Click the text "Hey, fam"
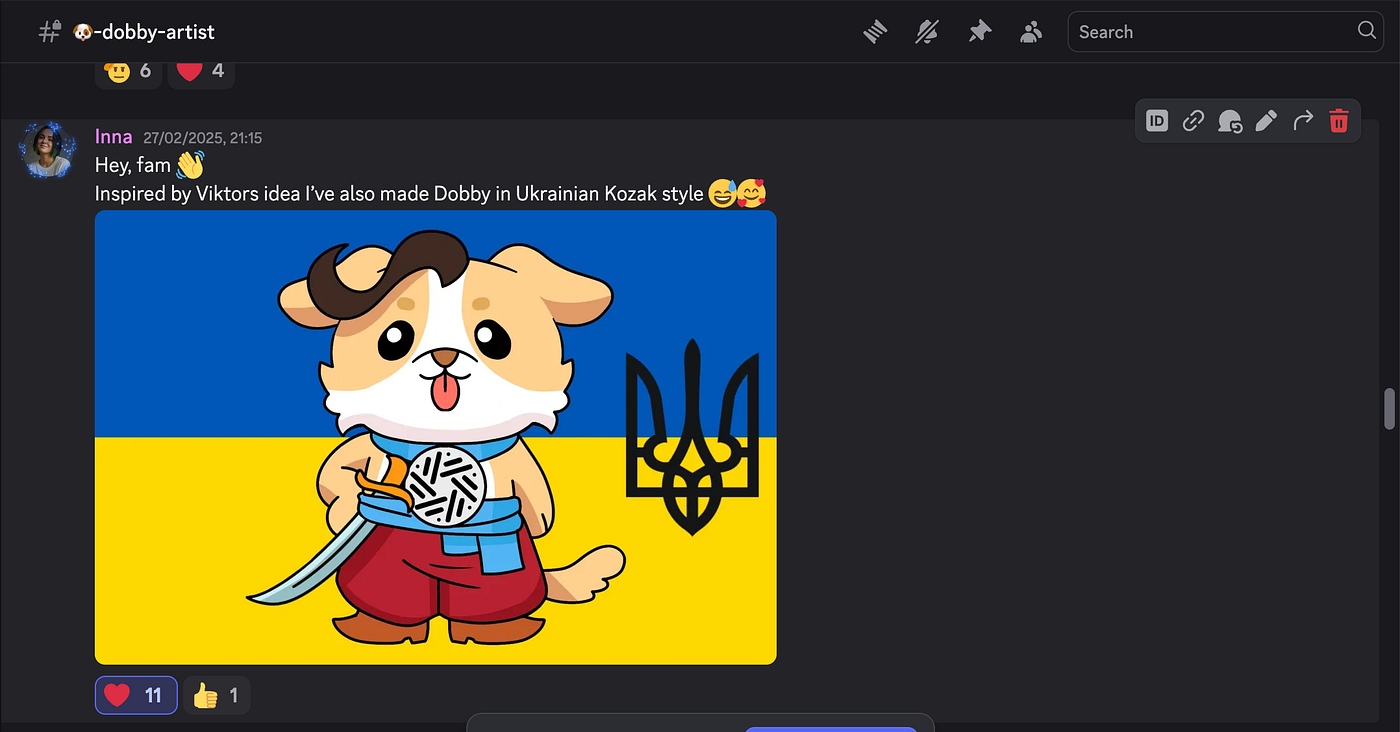This screenshot has width=1400, height=732. click(x=133, y=165)
